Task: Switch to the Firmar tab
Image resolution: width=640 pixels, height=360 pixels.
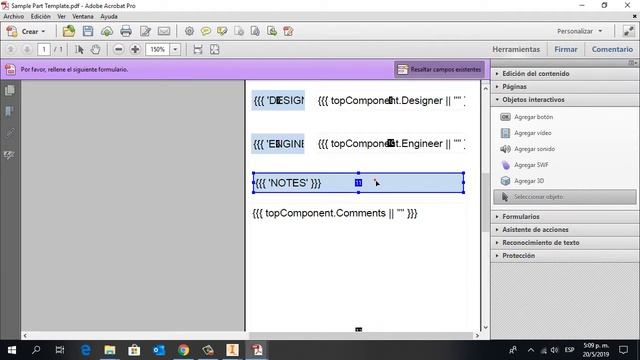Action: tap(566, 49)
